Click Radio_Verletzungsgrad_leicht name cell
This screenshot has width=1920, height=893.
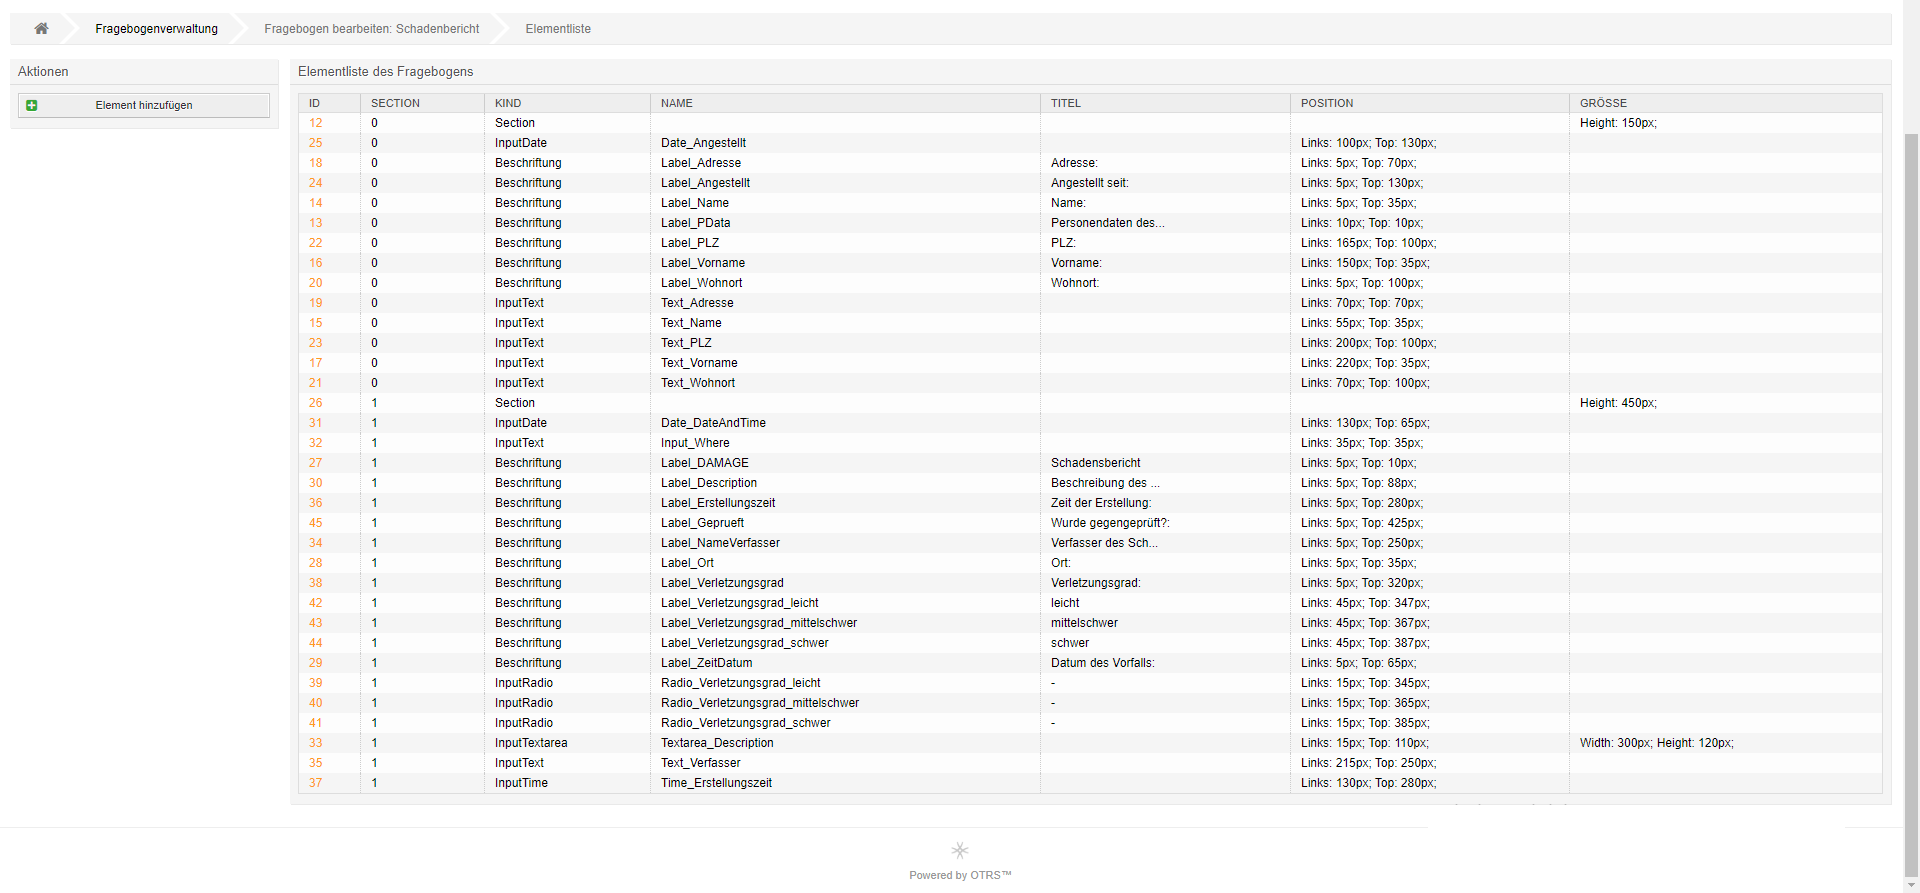point(845,683)
